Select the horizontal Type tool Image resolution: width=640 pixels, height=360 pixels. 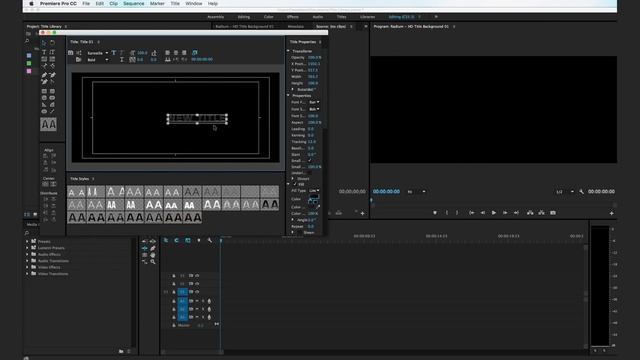click(x=44, y=52)
